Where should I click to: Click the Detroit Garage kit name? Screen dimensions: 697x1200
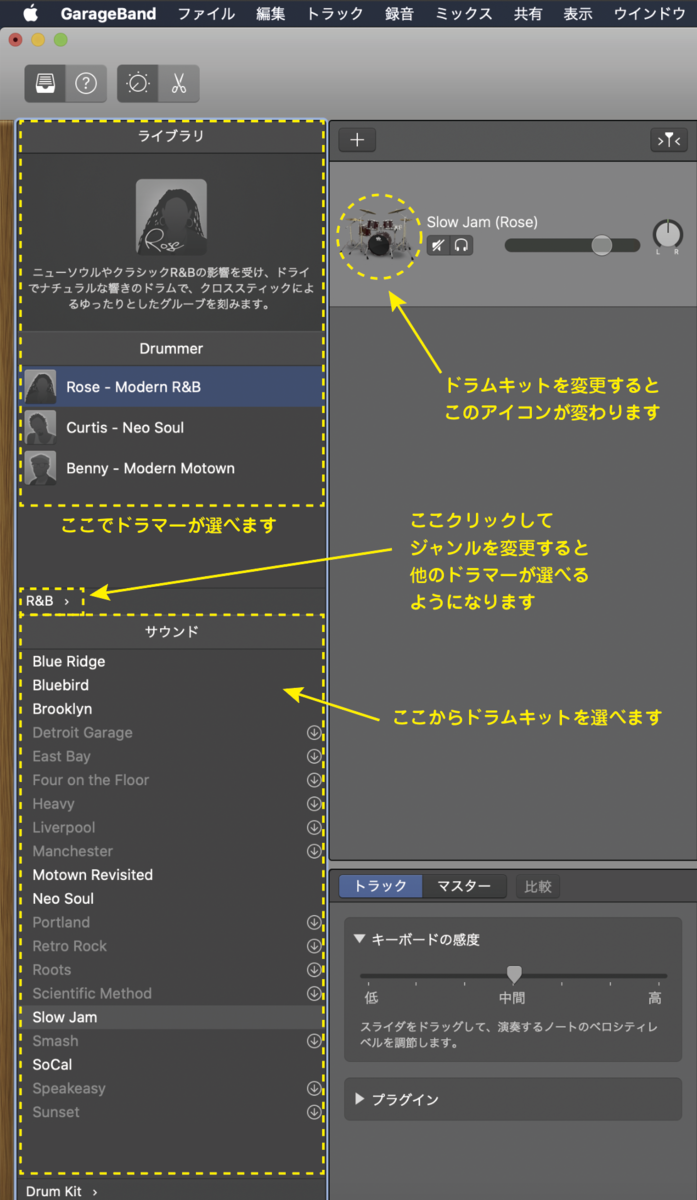(82, 733)
